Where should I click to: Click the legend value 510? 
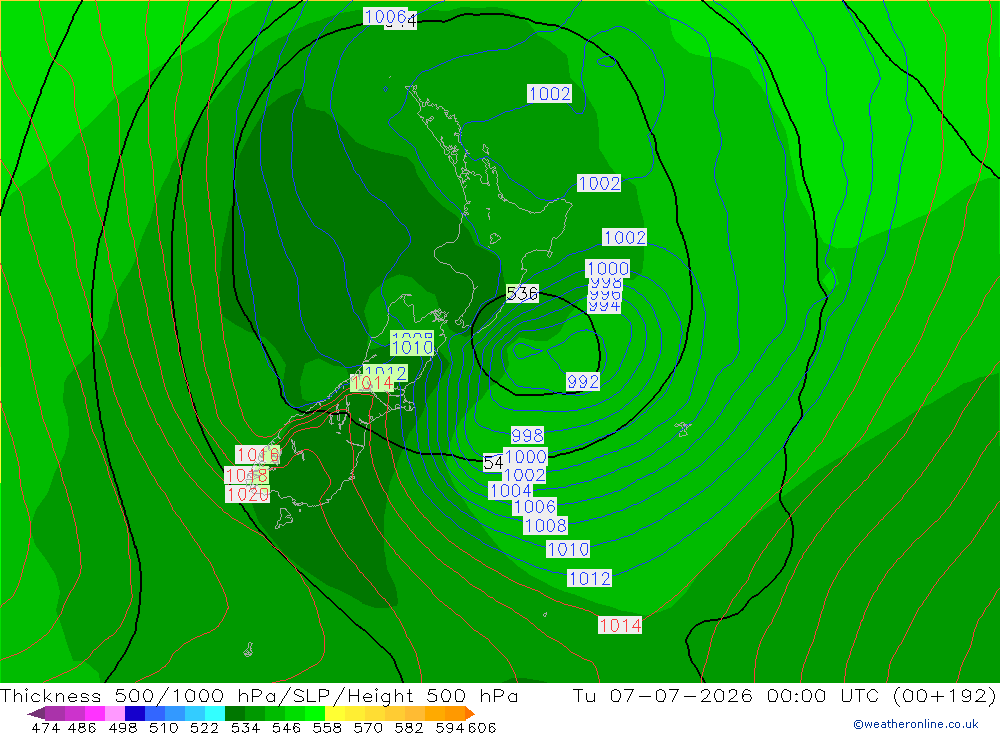[163, 727]
